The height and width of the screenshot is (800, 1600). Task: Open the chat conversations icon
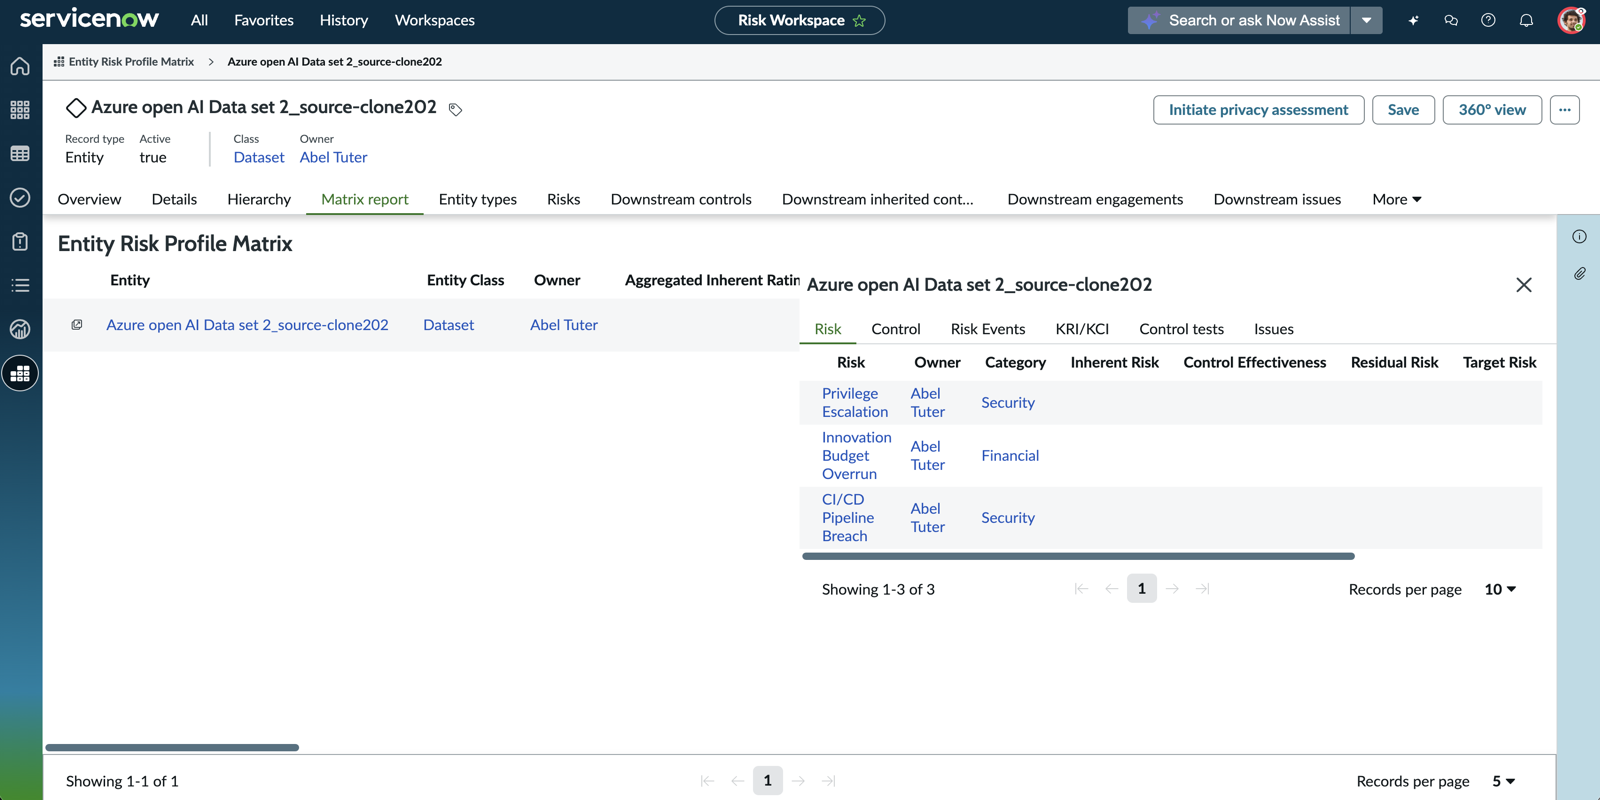1451,20
